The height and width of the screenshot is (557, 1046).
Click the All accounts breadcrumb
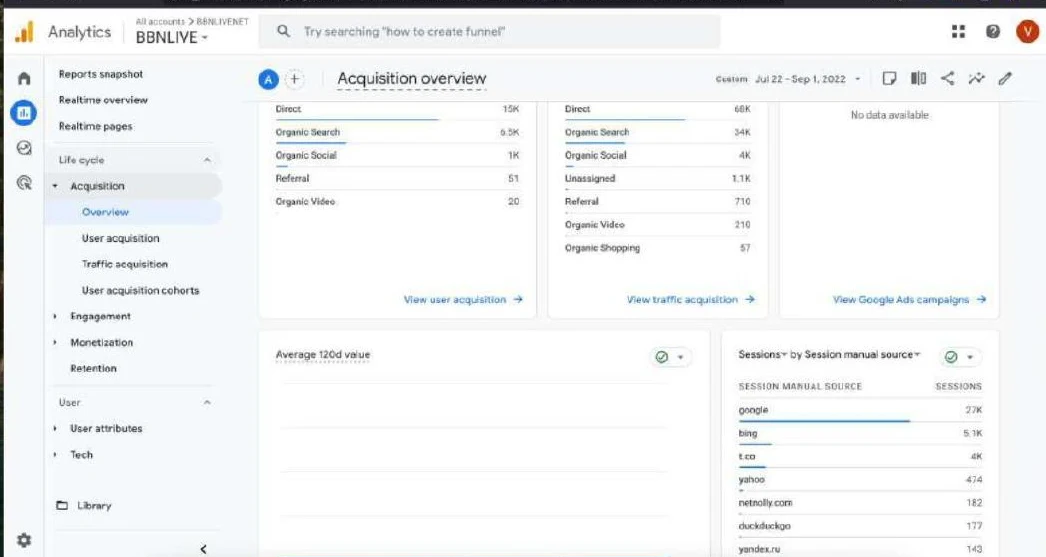pyautogui.click(x=160, y=21)
